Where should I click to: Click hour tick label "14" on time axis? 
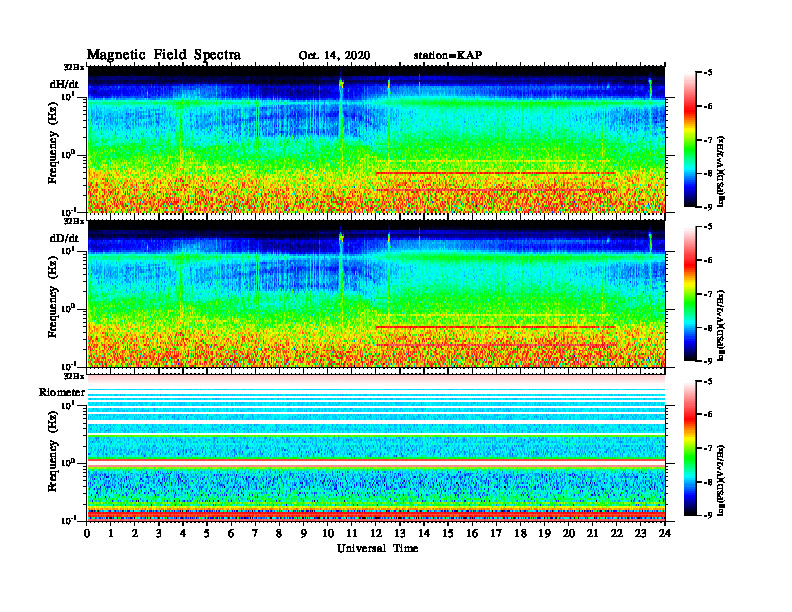(x=424, y=534)
